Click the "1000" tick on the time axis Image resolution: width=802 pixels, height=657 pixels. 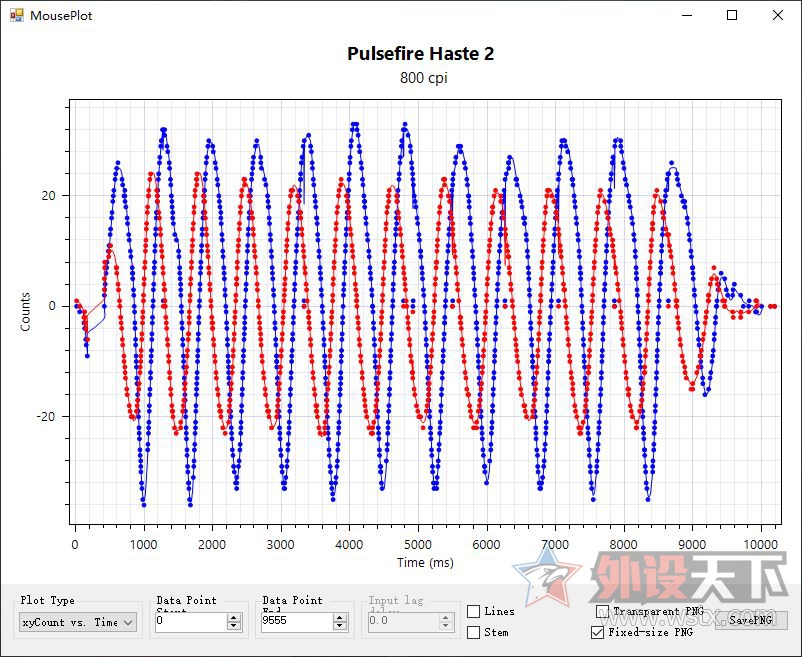click(x=144, y=545)
